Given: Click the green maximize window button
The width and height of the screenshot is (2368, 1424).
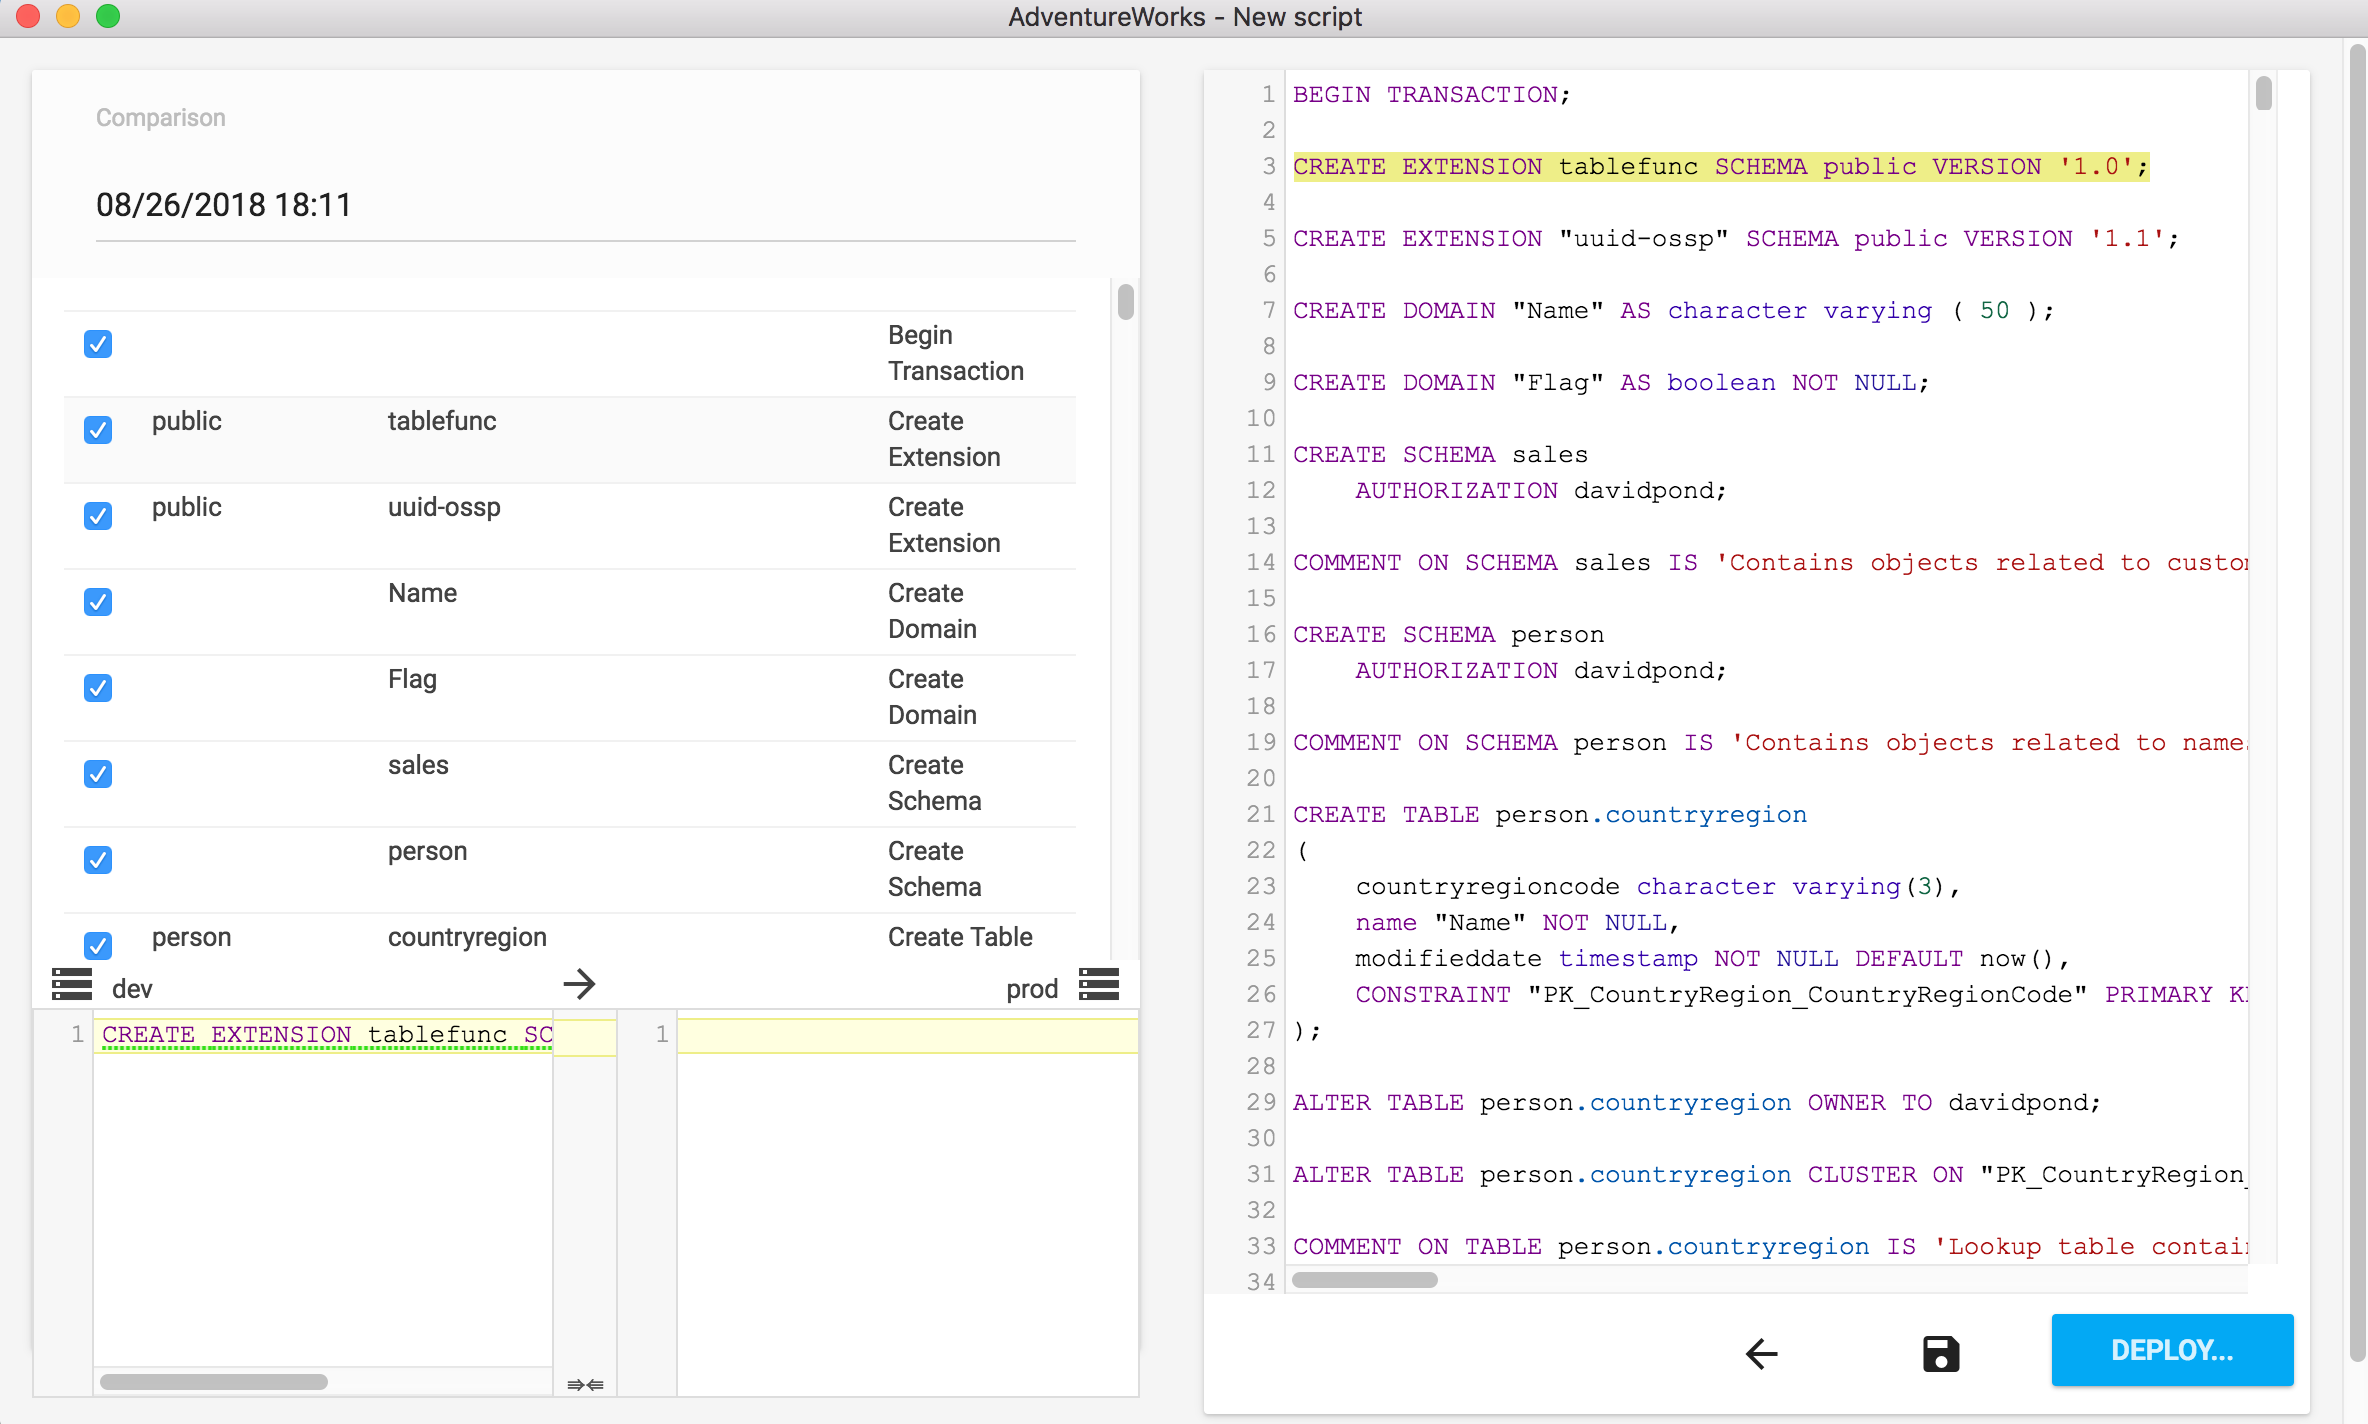Looking at the screenshot, I should [x=108, y=16].
